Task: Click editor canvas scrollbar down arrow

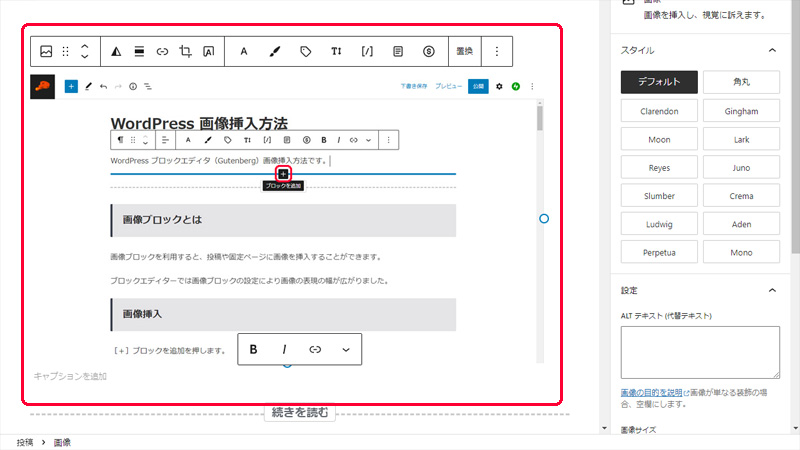Action: click(605, 428)
